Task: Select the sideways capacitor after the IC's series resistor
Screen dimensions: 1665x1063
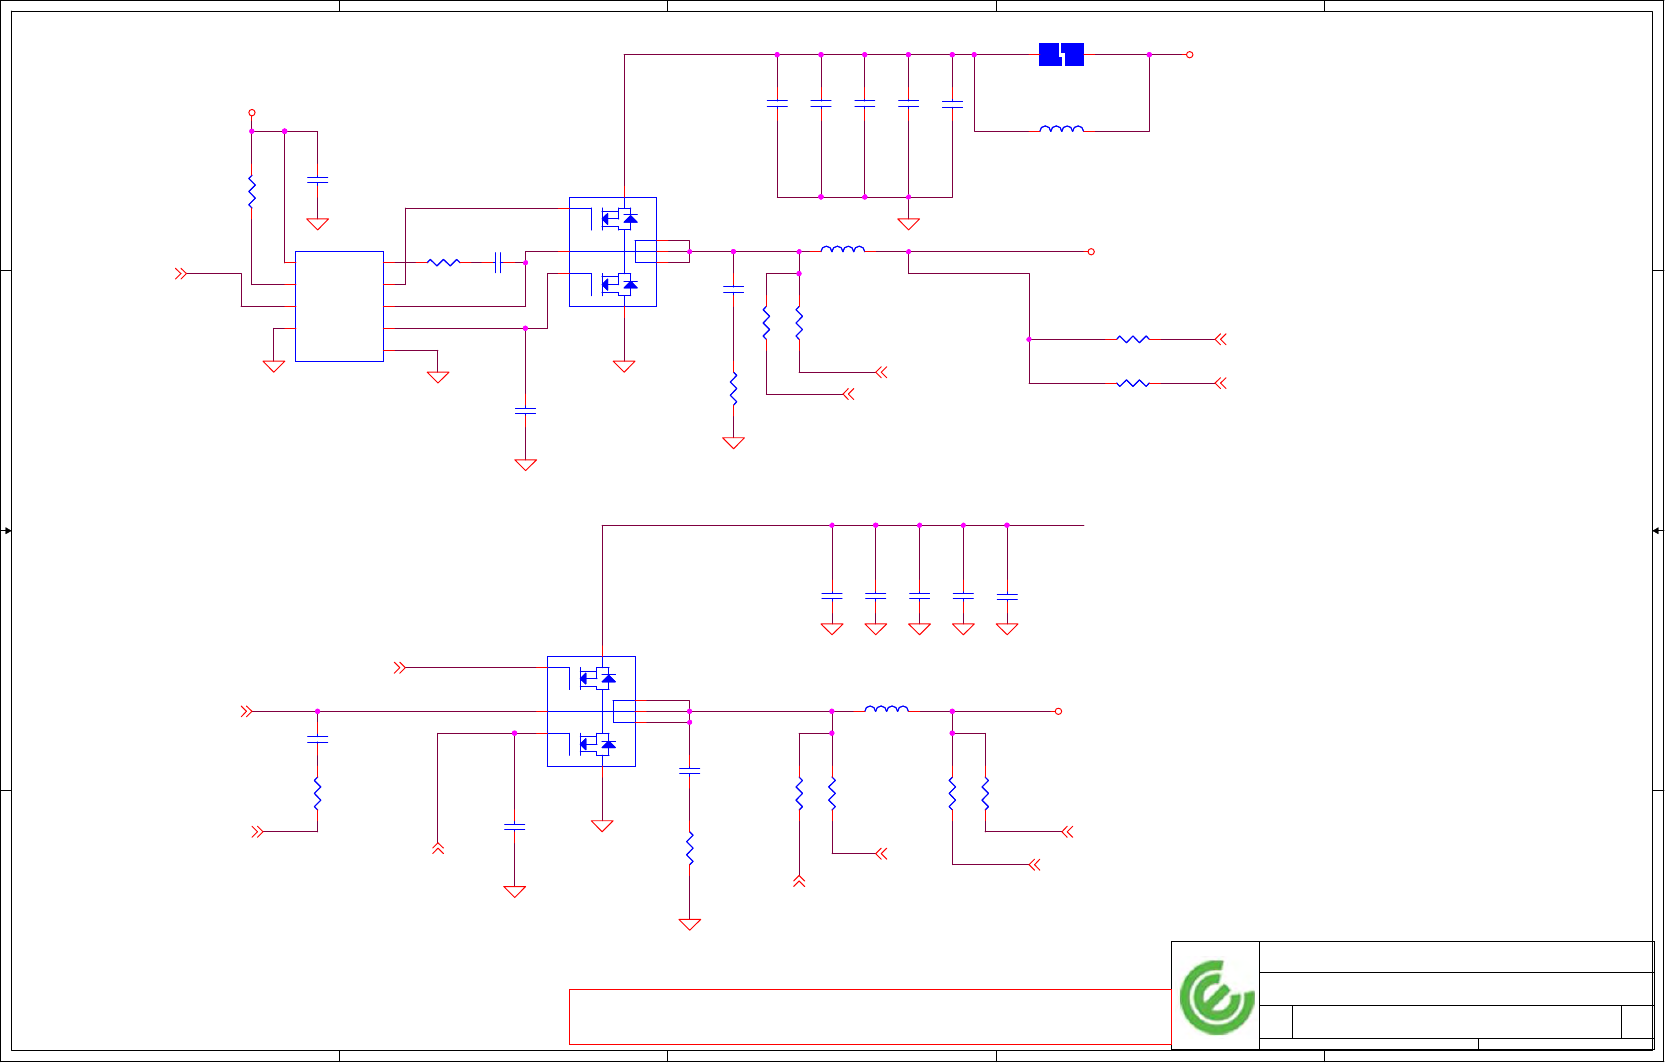Action: (x=497, y=262)
